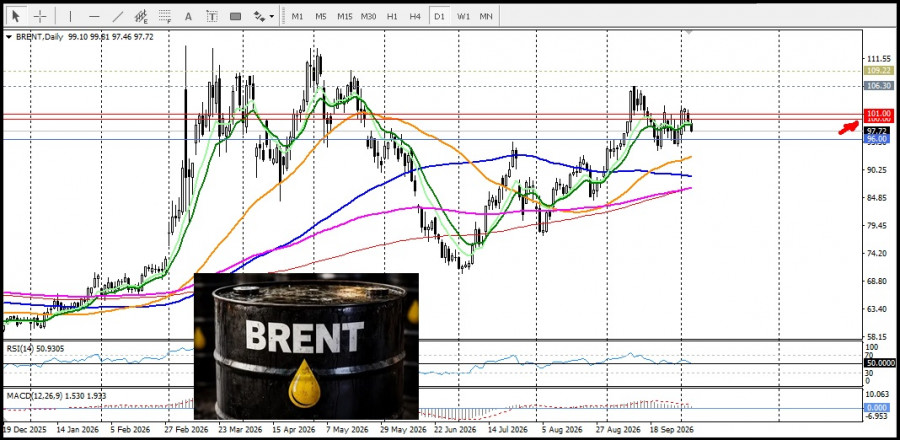Pick the trendline drawing tool
The height and width of the screenshot is (440, 900).
(118, 16)
